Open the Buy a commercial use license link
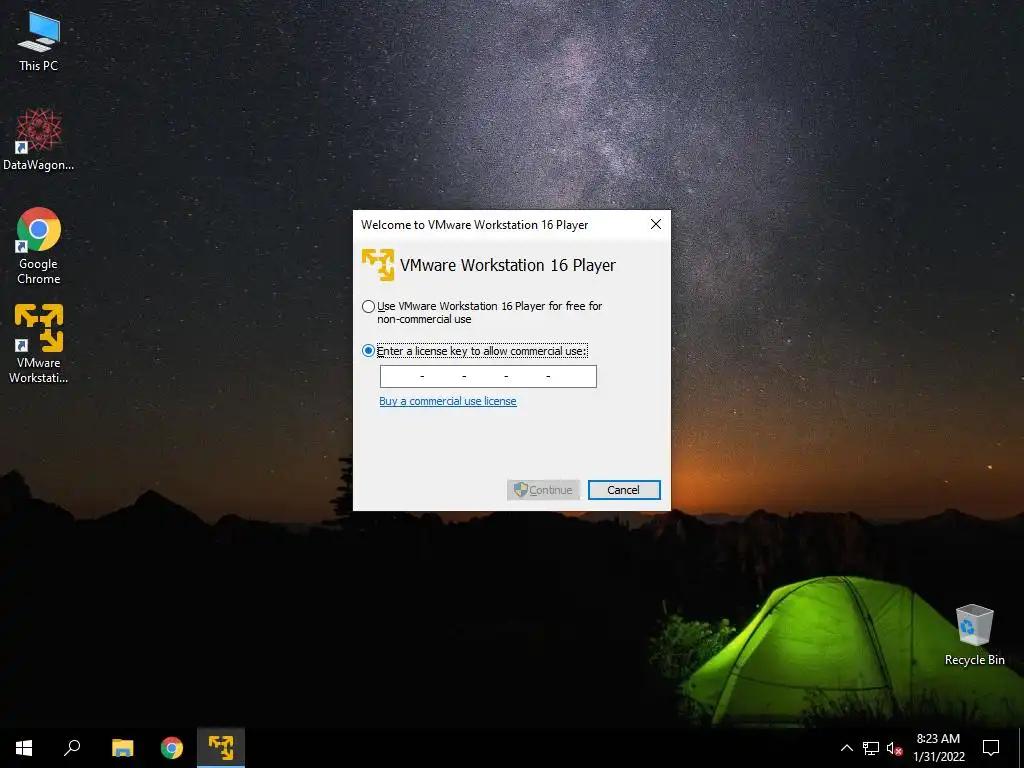 (448, 401)
